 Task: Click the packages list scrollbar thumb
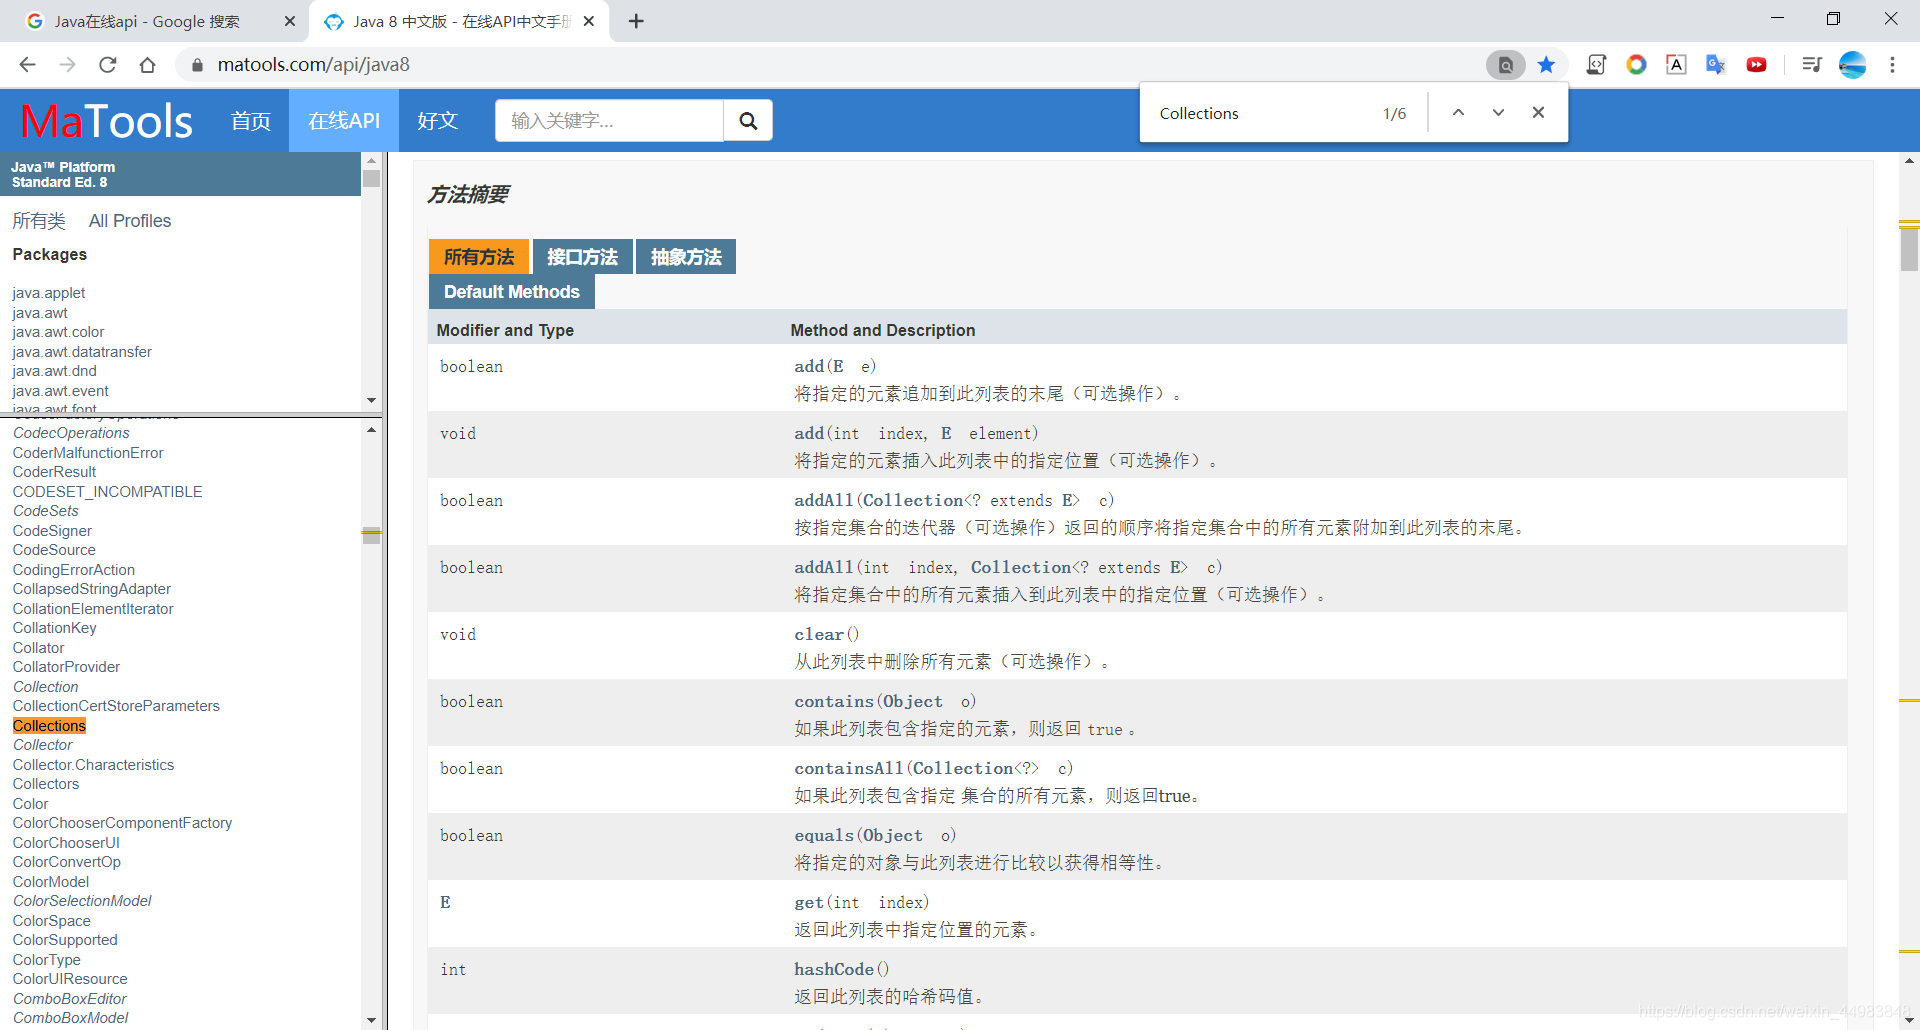tap(372, 179)
